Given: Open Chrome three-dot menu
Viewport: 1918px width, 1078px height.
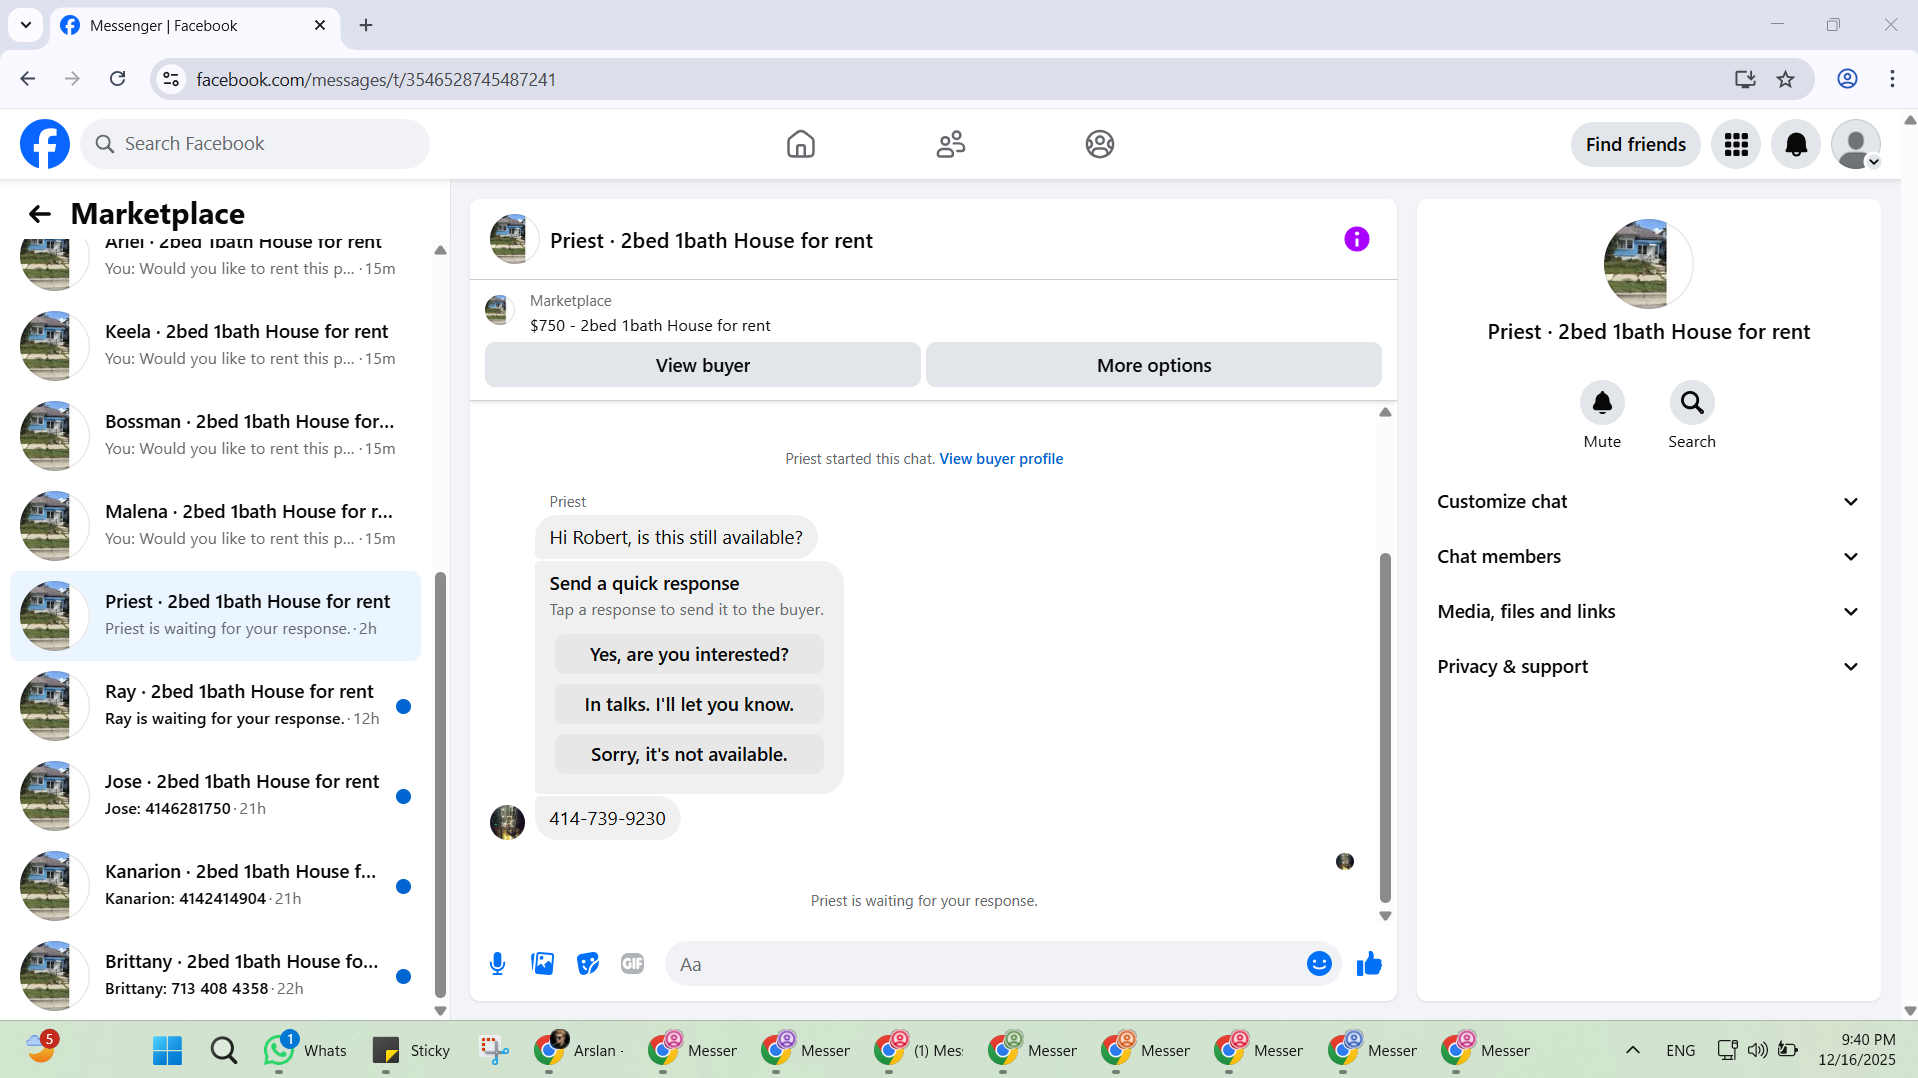Looking at the screenshot, I should tap(1892, 79).
